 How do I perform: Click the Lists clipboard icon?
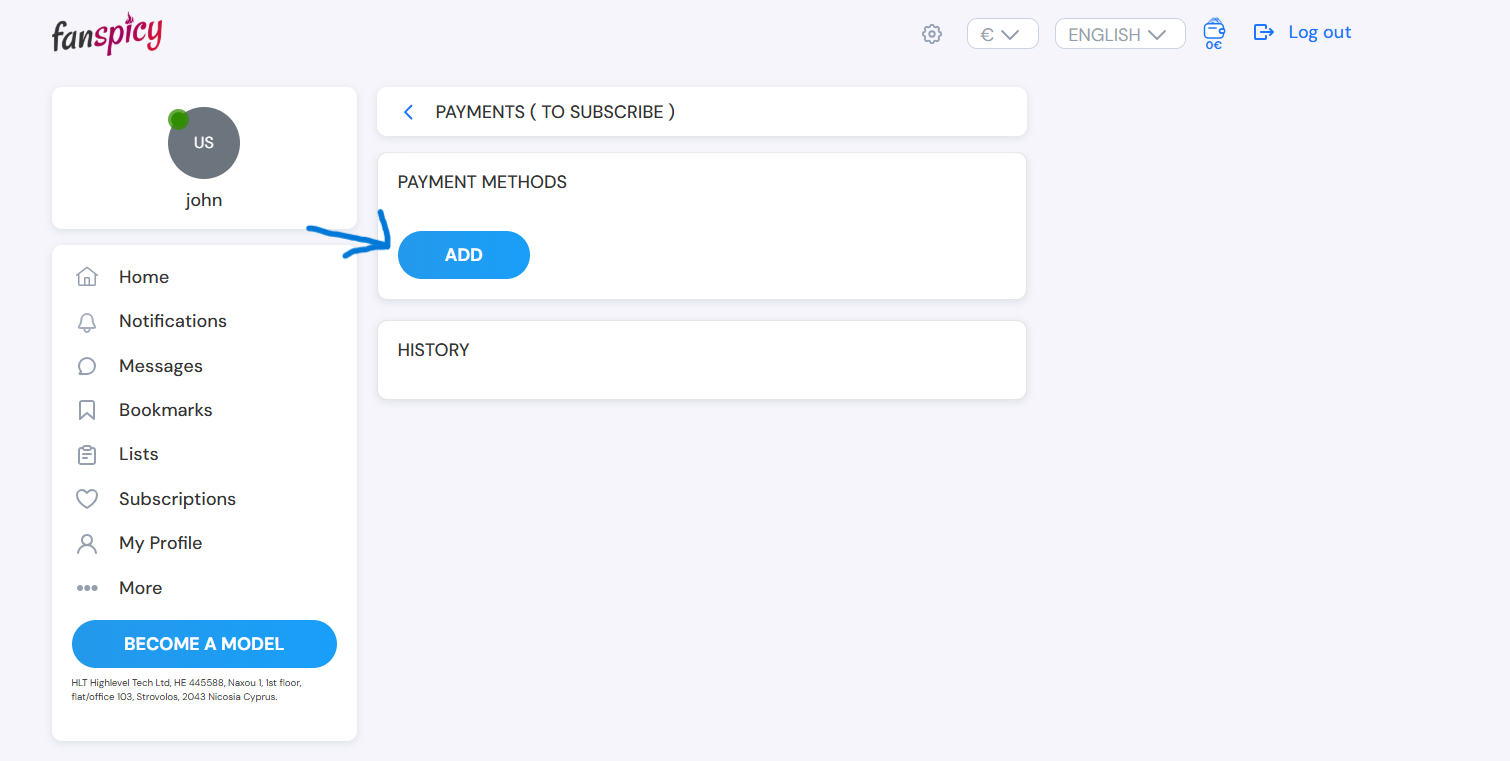click(87, 455)
